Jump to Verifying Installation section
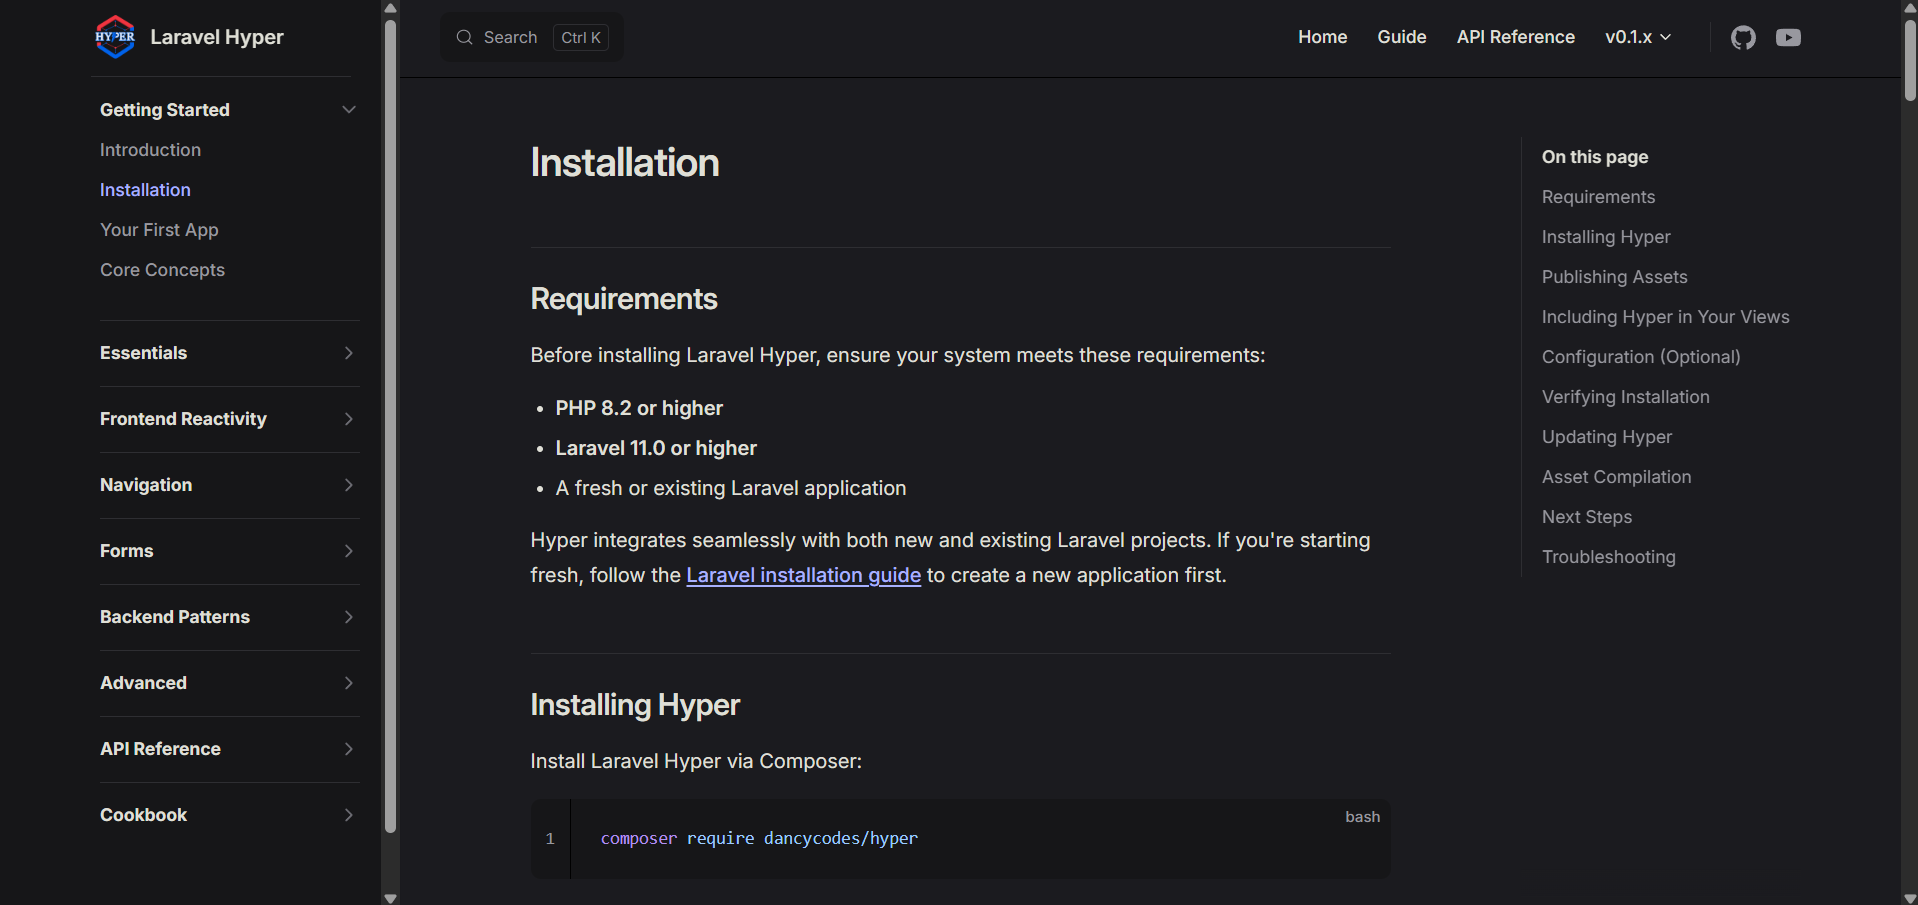1918x905 pixels. (x=1625, y=397)
